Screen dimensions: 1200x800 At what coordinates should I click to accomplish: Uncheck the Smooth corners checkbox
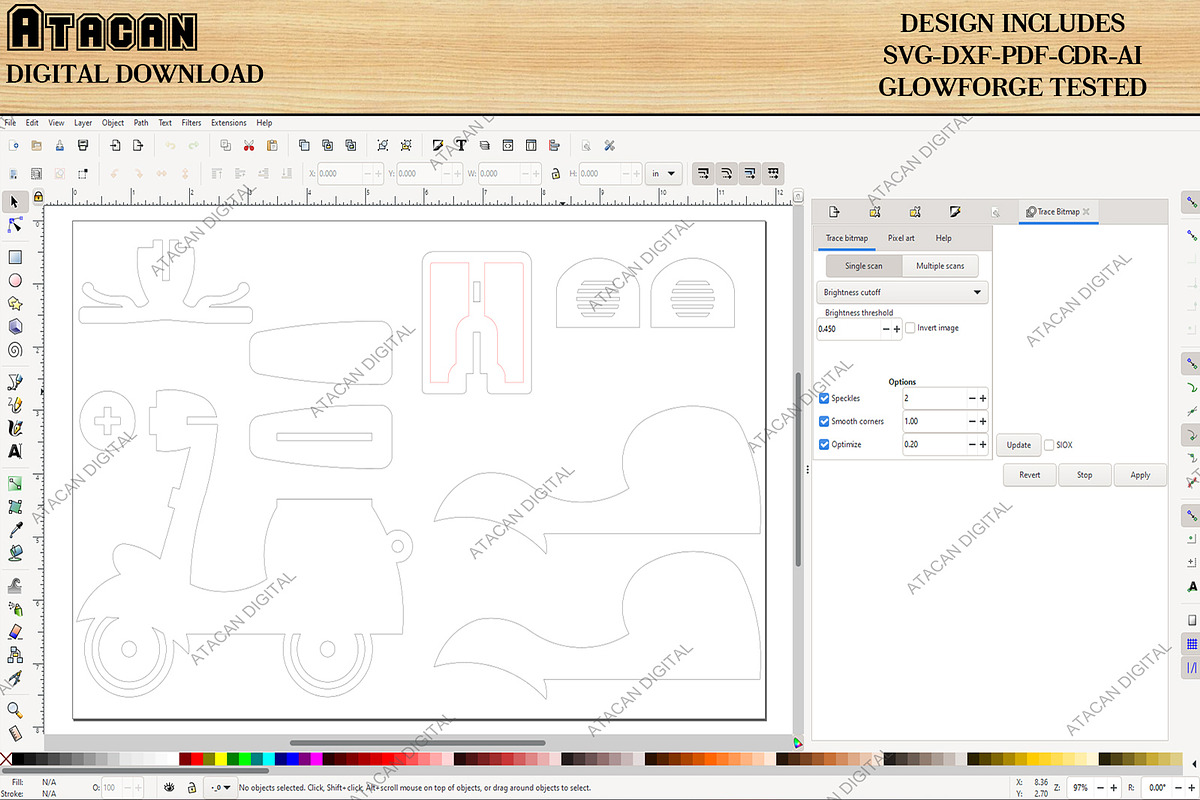(824, 421)
